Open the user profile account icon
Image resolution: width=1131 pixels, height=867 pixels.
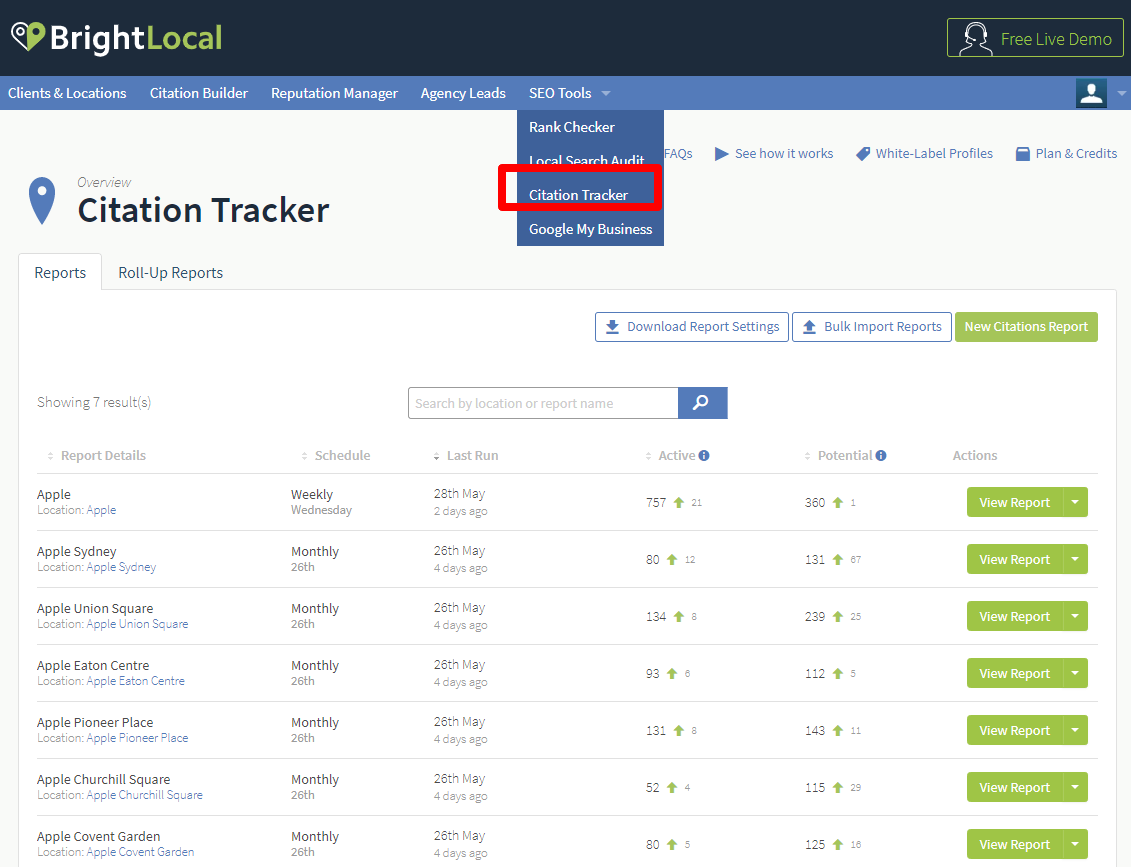[1091, 92]
